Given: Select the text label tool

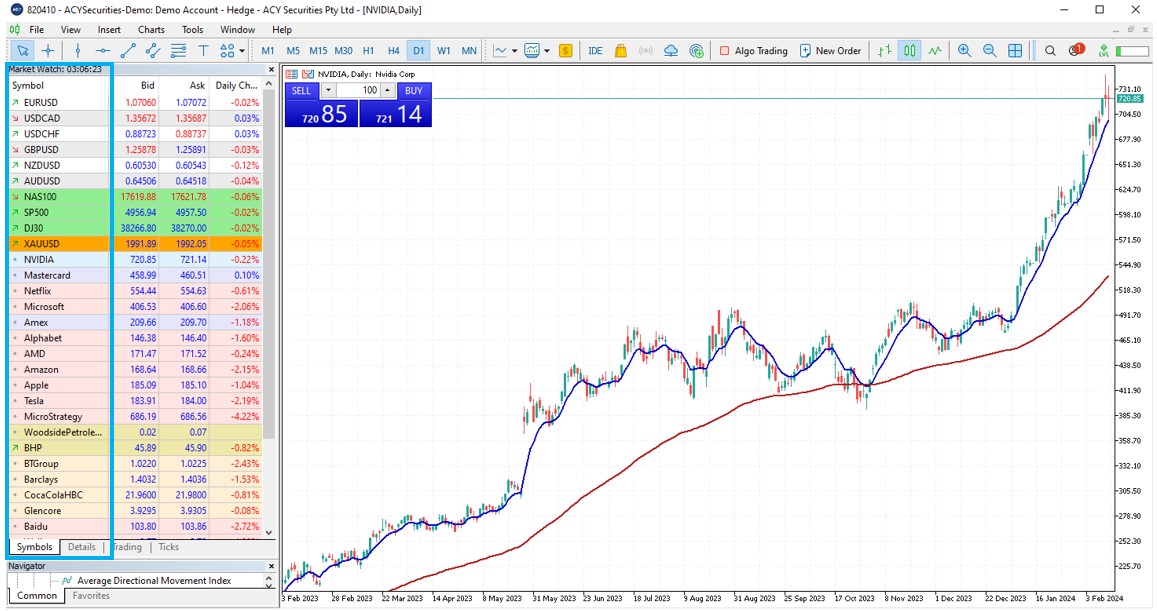Looking at the screenshot, I should pyautogui.click(x=203, y=51).
